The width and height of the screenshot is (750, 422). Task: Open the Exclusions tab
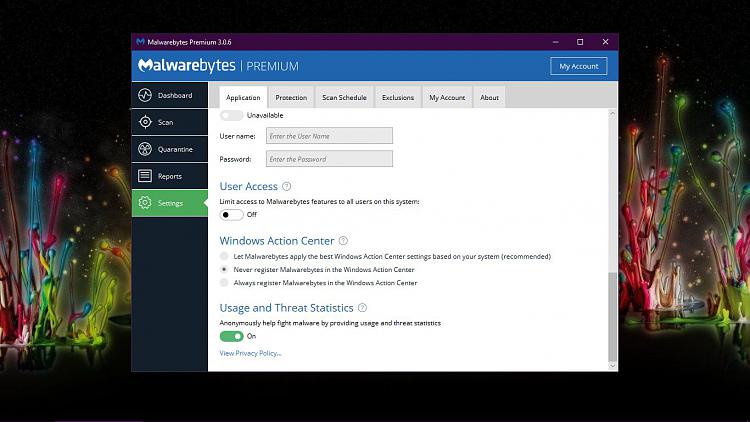pos(397,97)
